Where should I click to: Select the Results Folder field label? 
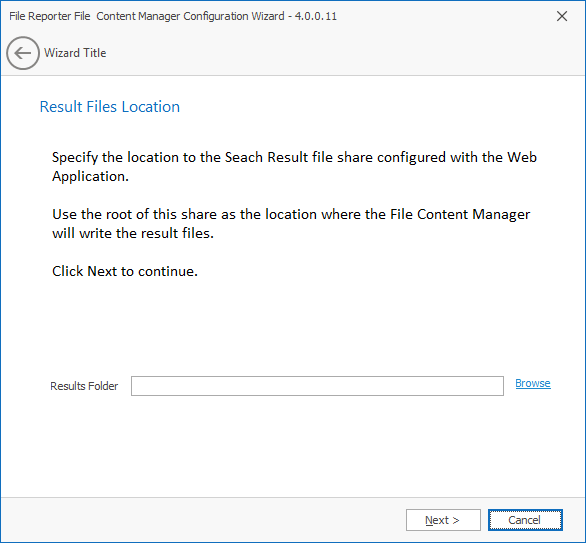pos(84,386)
